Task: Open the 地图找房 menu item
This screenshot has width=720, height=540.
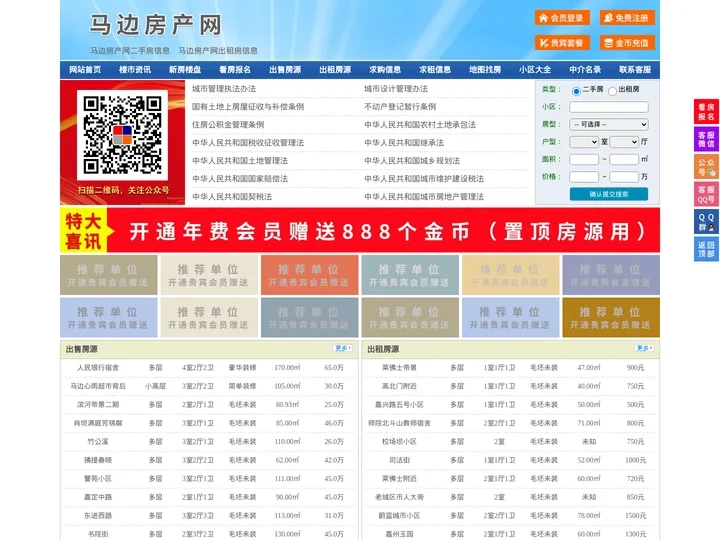Action: pyautogui.click(x=485, y=70)
